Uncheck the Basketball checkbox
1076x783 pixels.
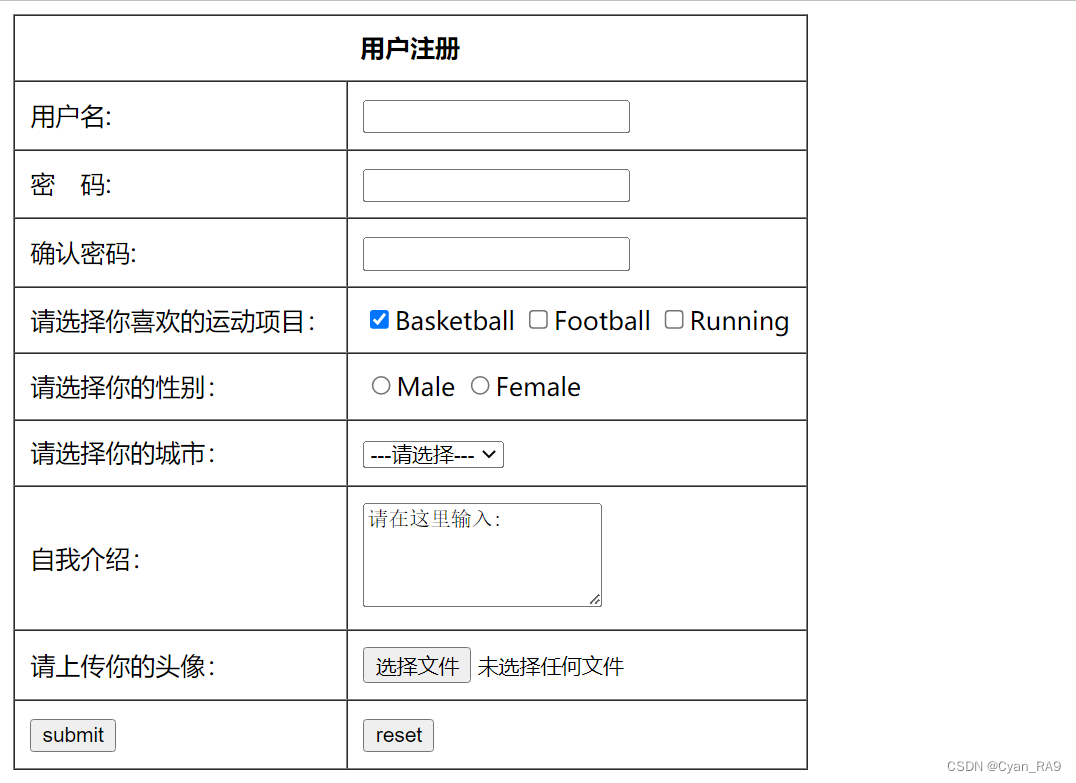[x=379, y=320]
